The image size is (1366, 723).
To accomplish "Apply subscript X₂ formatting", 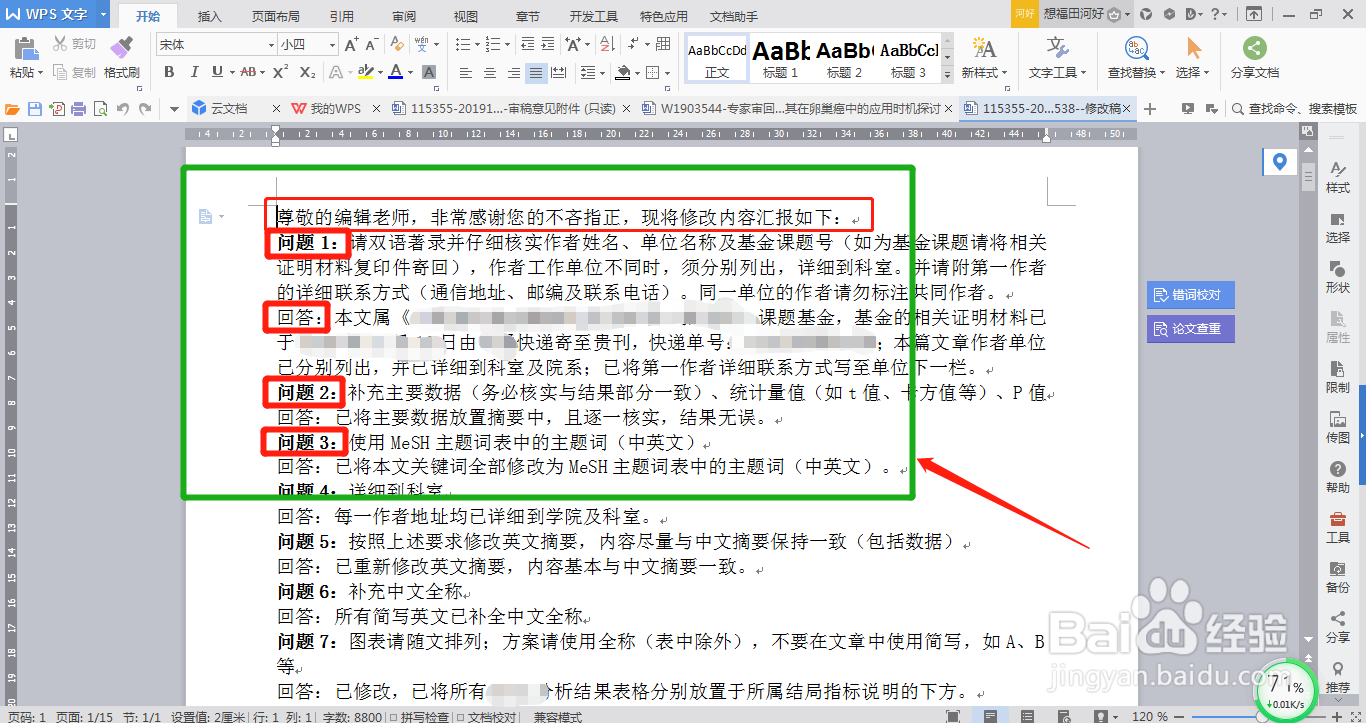I will (308, 72).
